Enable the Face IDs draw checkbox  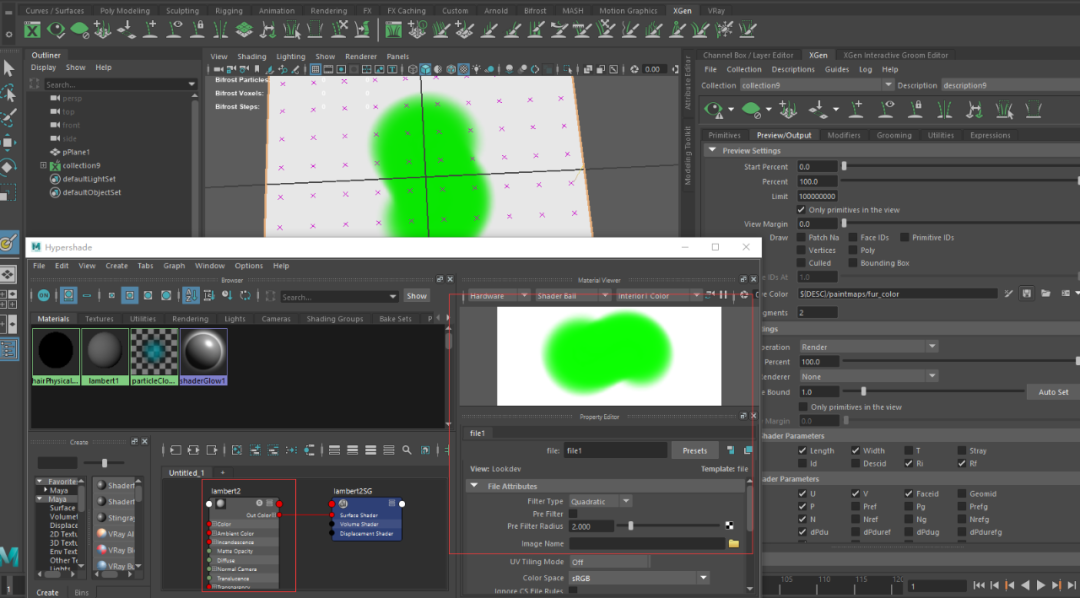[853, 237]
